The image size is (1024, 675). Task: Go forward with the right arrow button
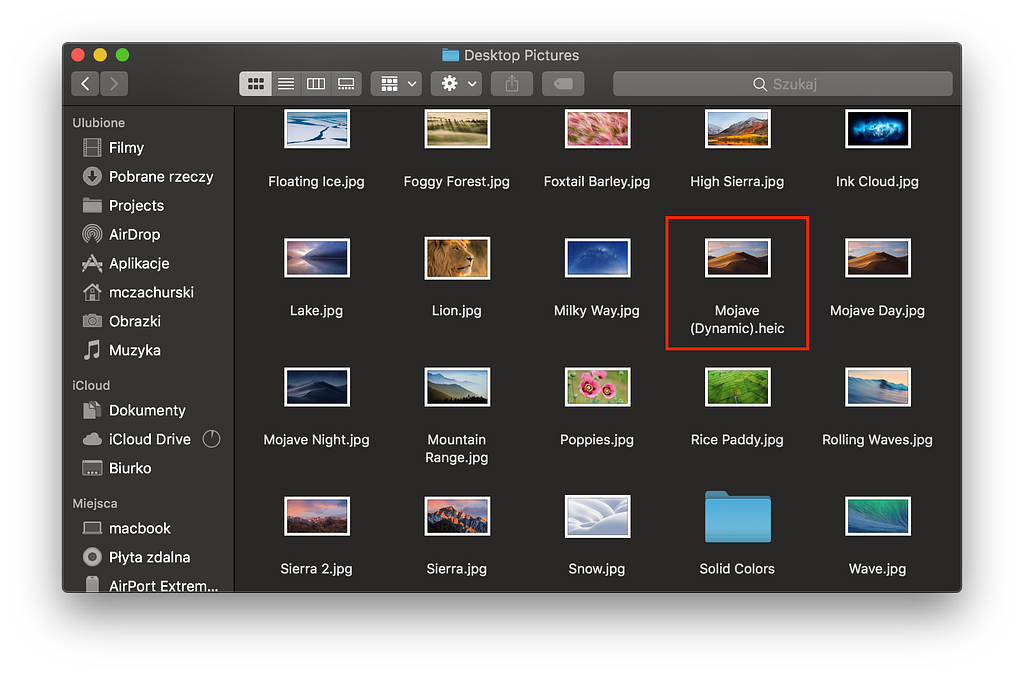pyautogui.click(x=114, y=84)
